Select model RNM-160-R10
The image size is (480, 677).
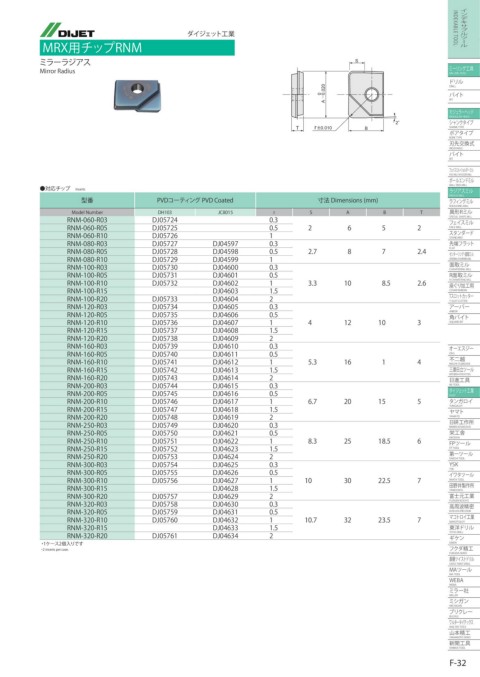click(87, 362)
